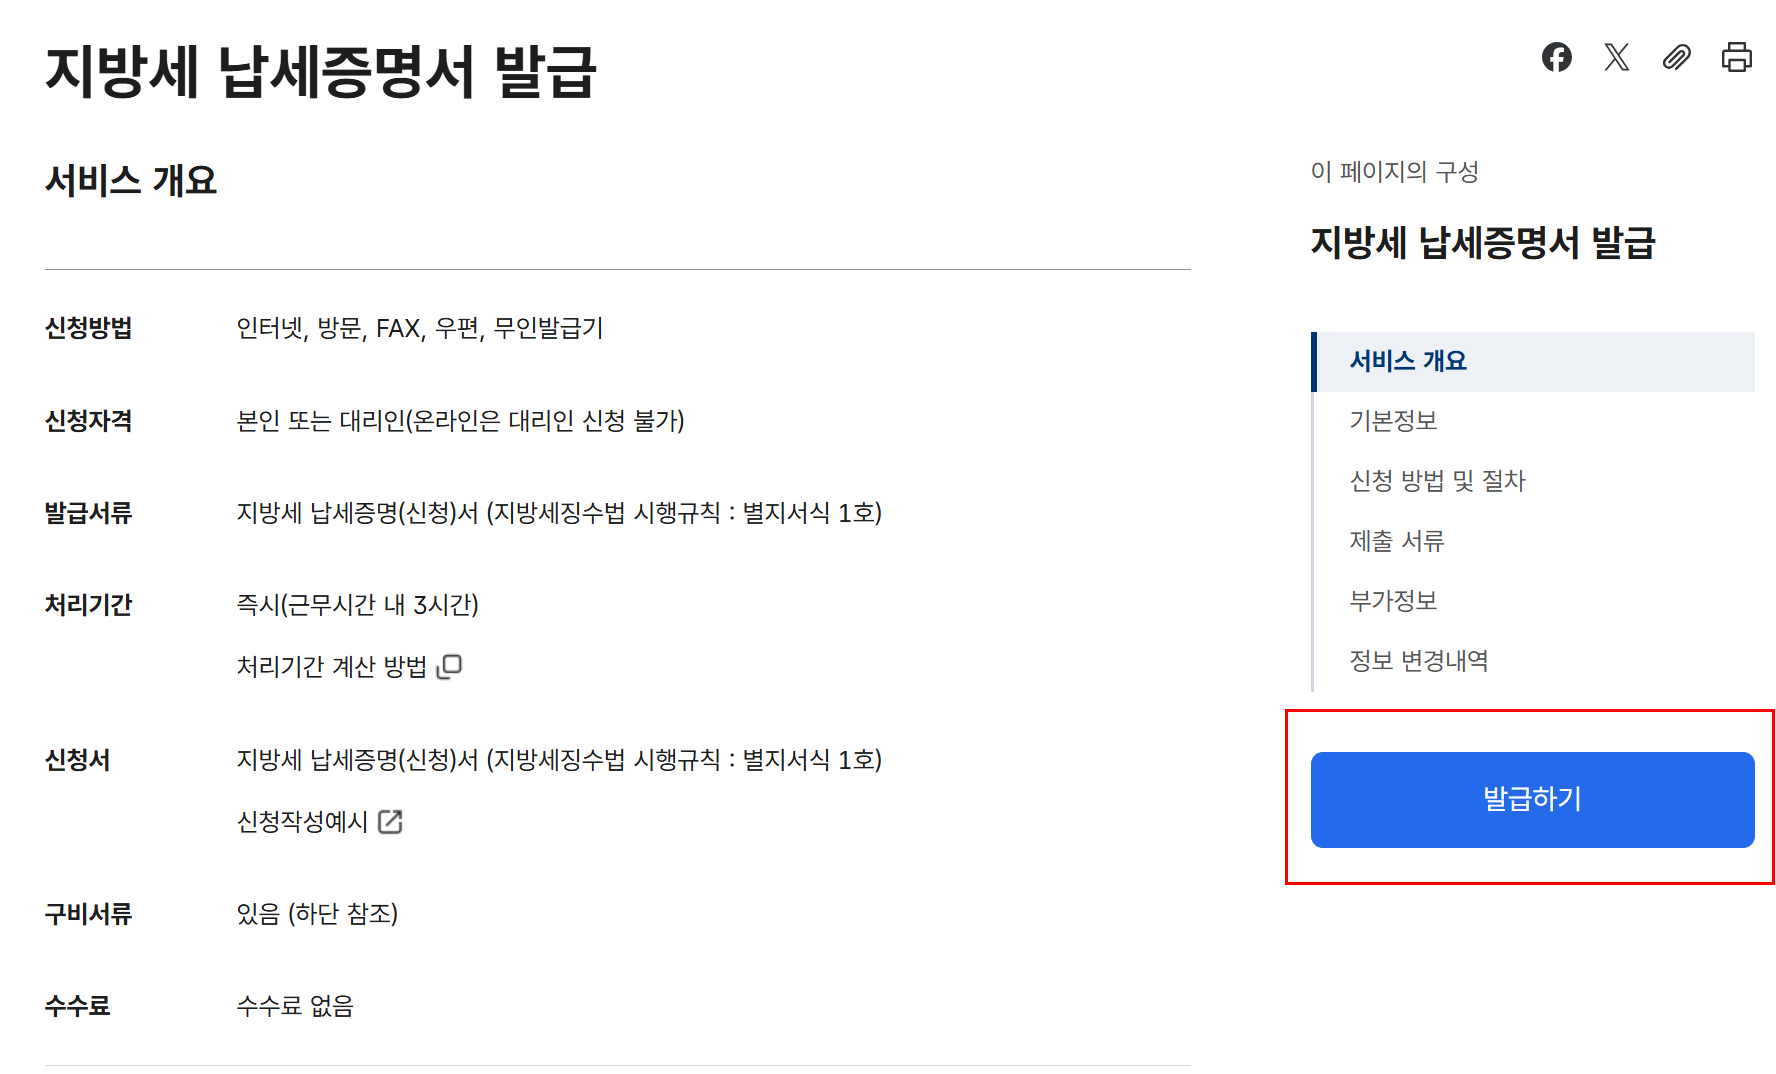
Task: Open 처리기간 계산 방법 link
Action: (x=331, y=666)
